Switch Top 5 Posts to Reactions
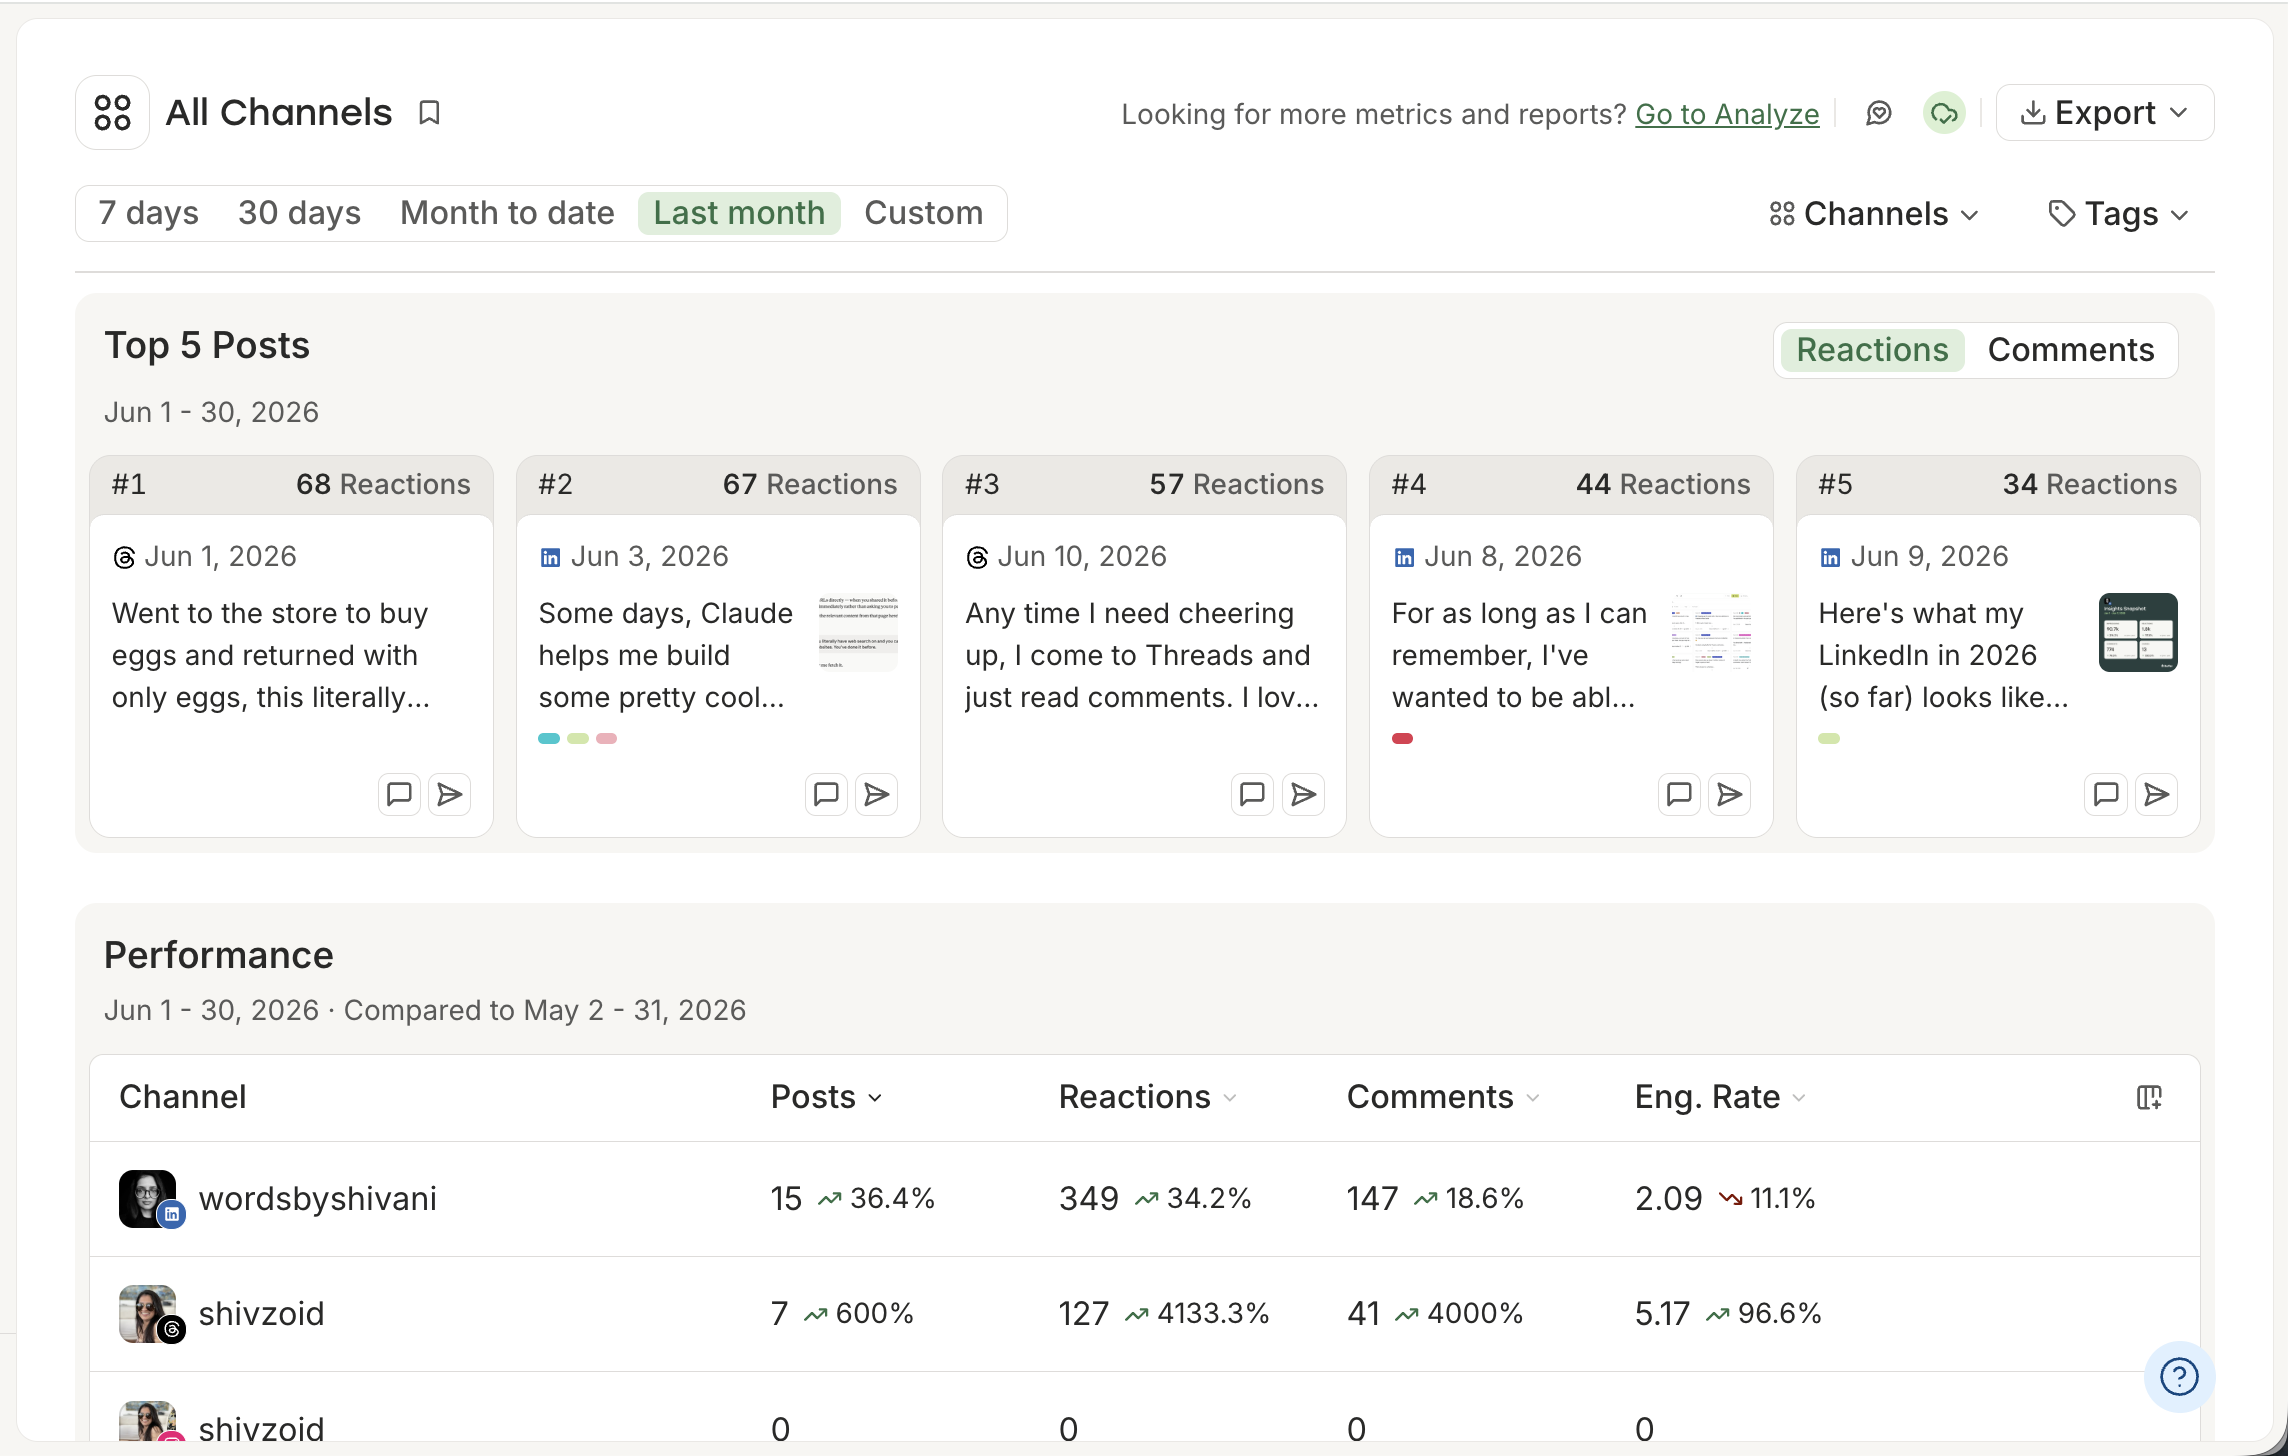Screen dimensions: 2288x1456 tap(1872, 350)
